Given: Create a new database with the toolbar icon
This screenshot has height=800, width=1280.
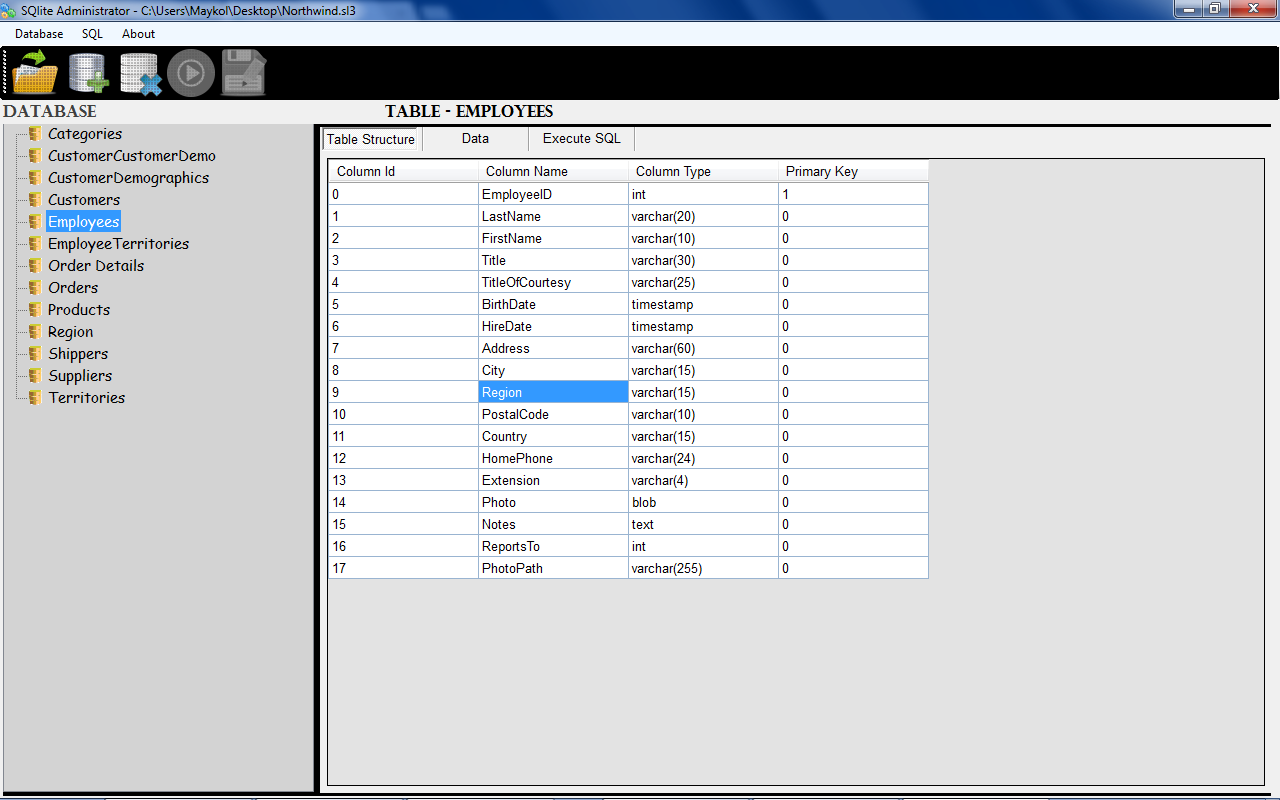Looking at the screenshot, I should pyautogui.click(x=87, y=72).
